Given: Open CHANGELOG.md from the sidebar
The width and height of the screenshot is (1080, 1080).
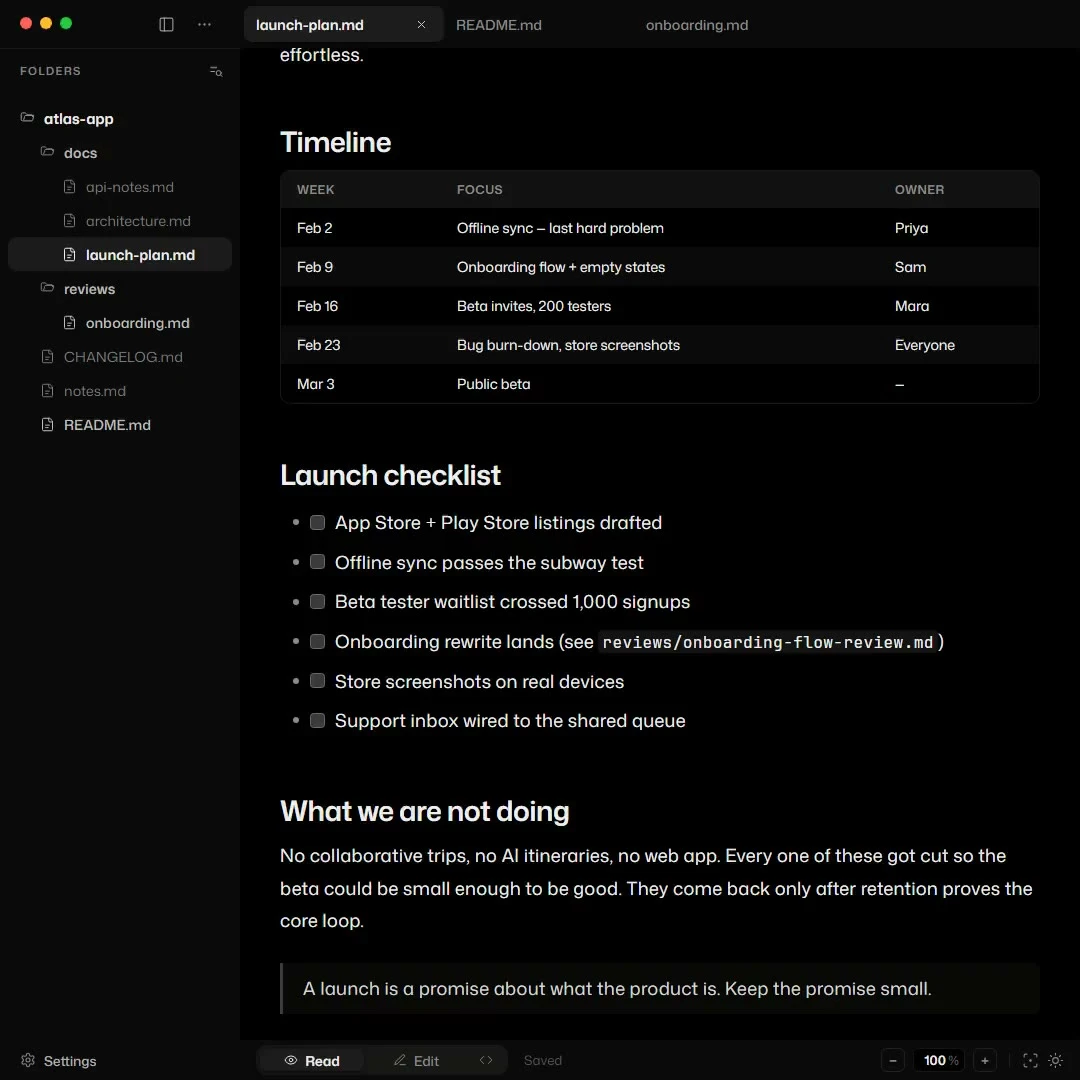Looking at the screenshot, I should click(123, 357).
